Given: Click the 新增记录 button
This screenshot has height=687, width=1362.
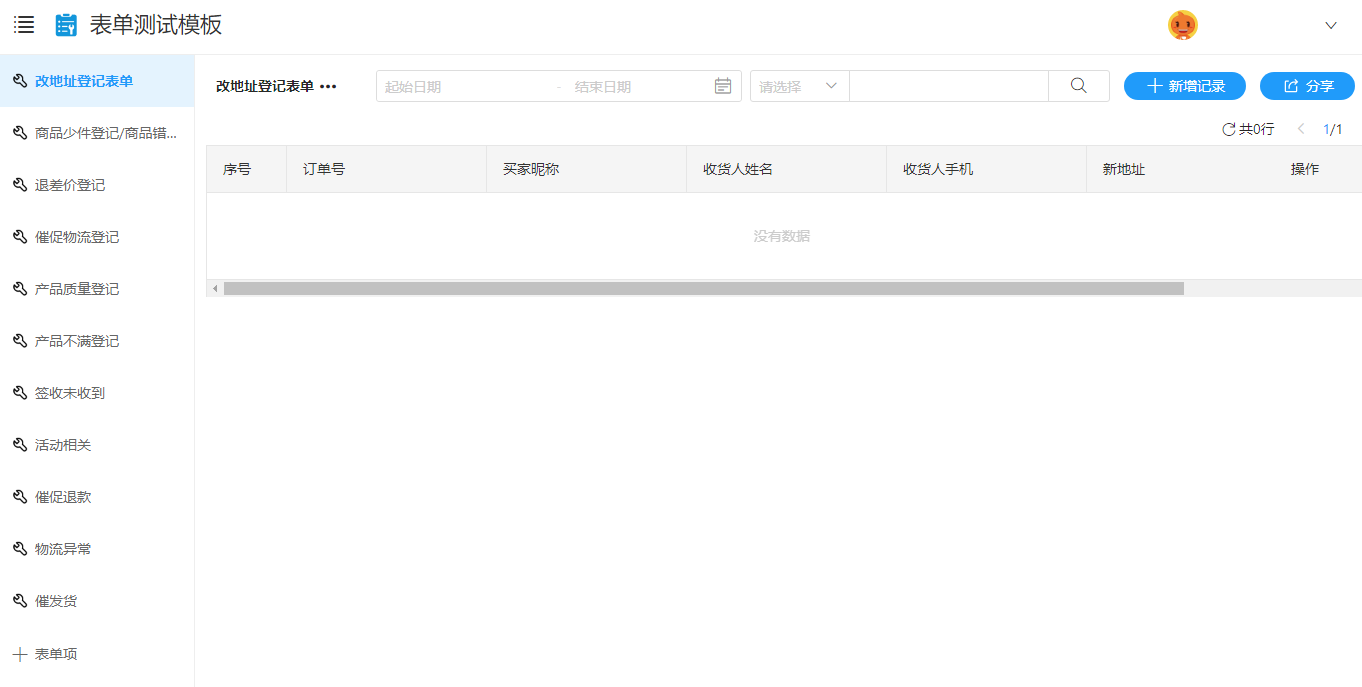Looking at the screenshot, I should tap(1184, 86).
